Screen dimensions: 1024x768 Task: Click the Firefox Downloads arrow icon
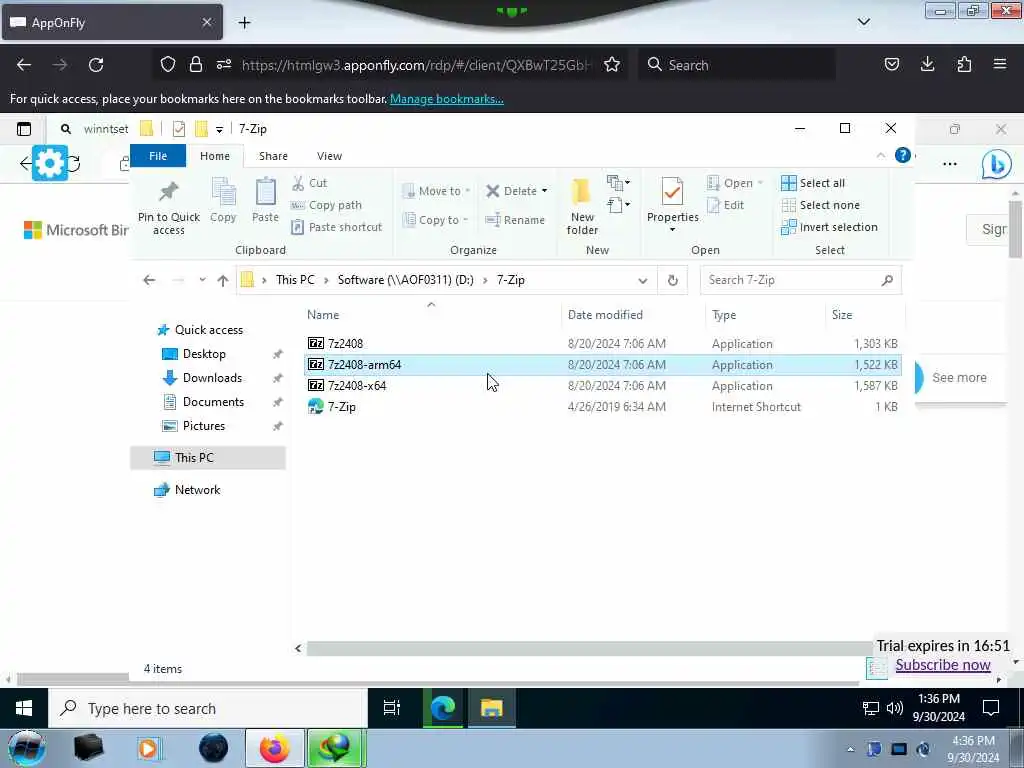927,64
